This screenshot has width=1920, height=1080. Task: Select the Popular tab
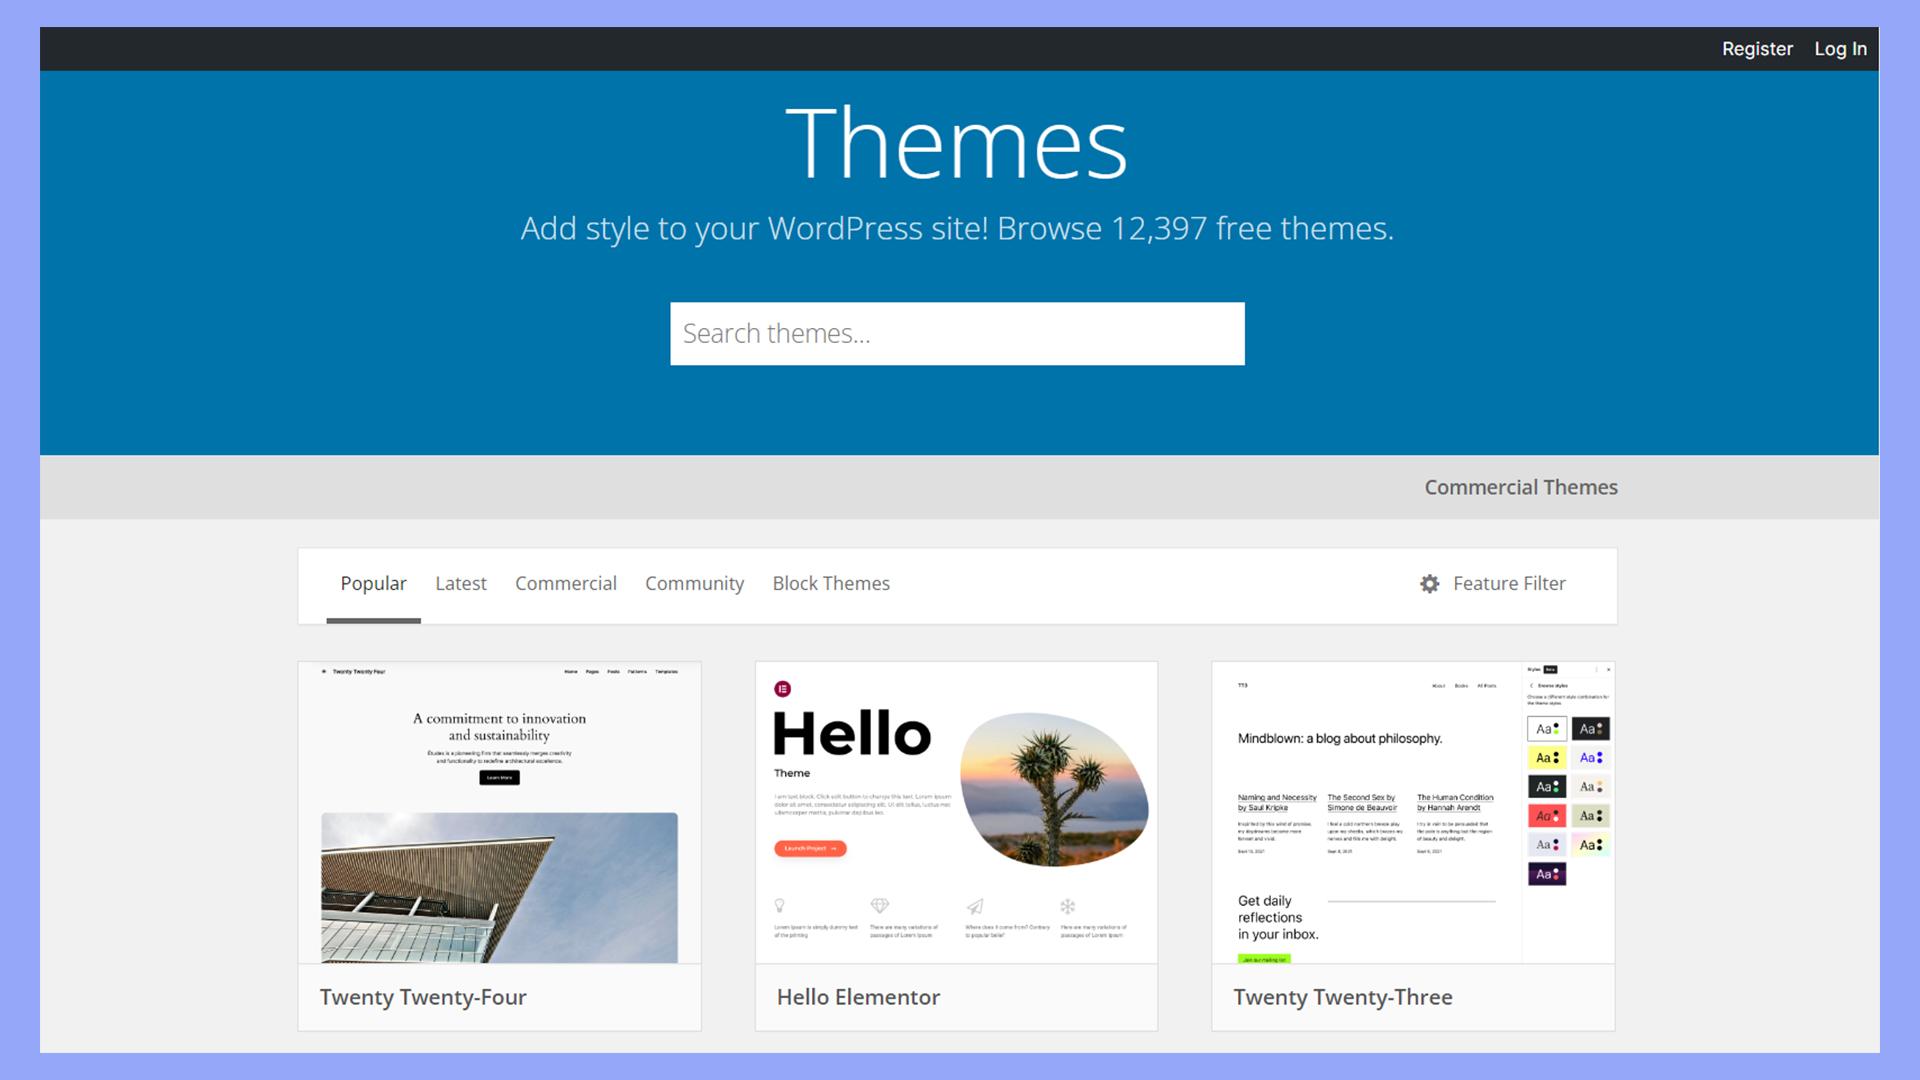pyautogui.click(x=373, y=583)
